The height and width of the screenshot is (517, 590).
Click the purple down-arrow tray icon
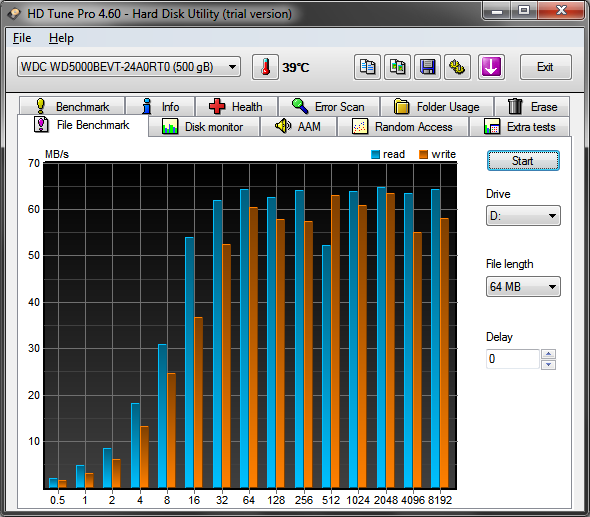(x=491, y=67)
